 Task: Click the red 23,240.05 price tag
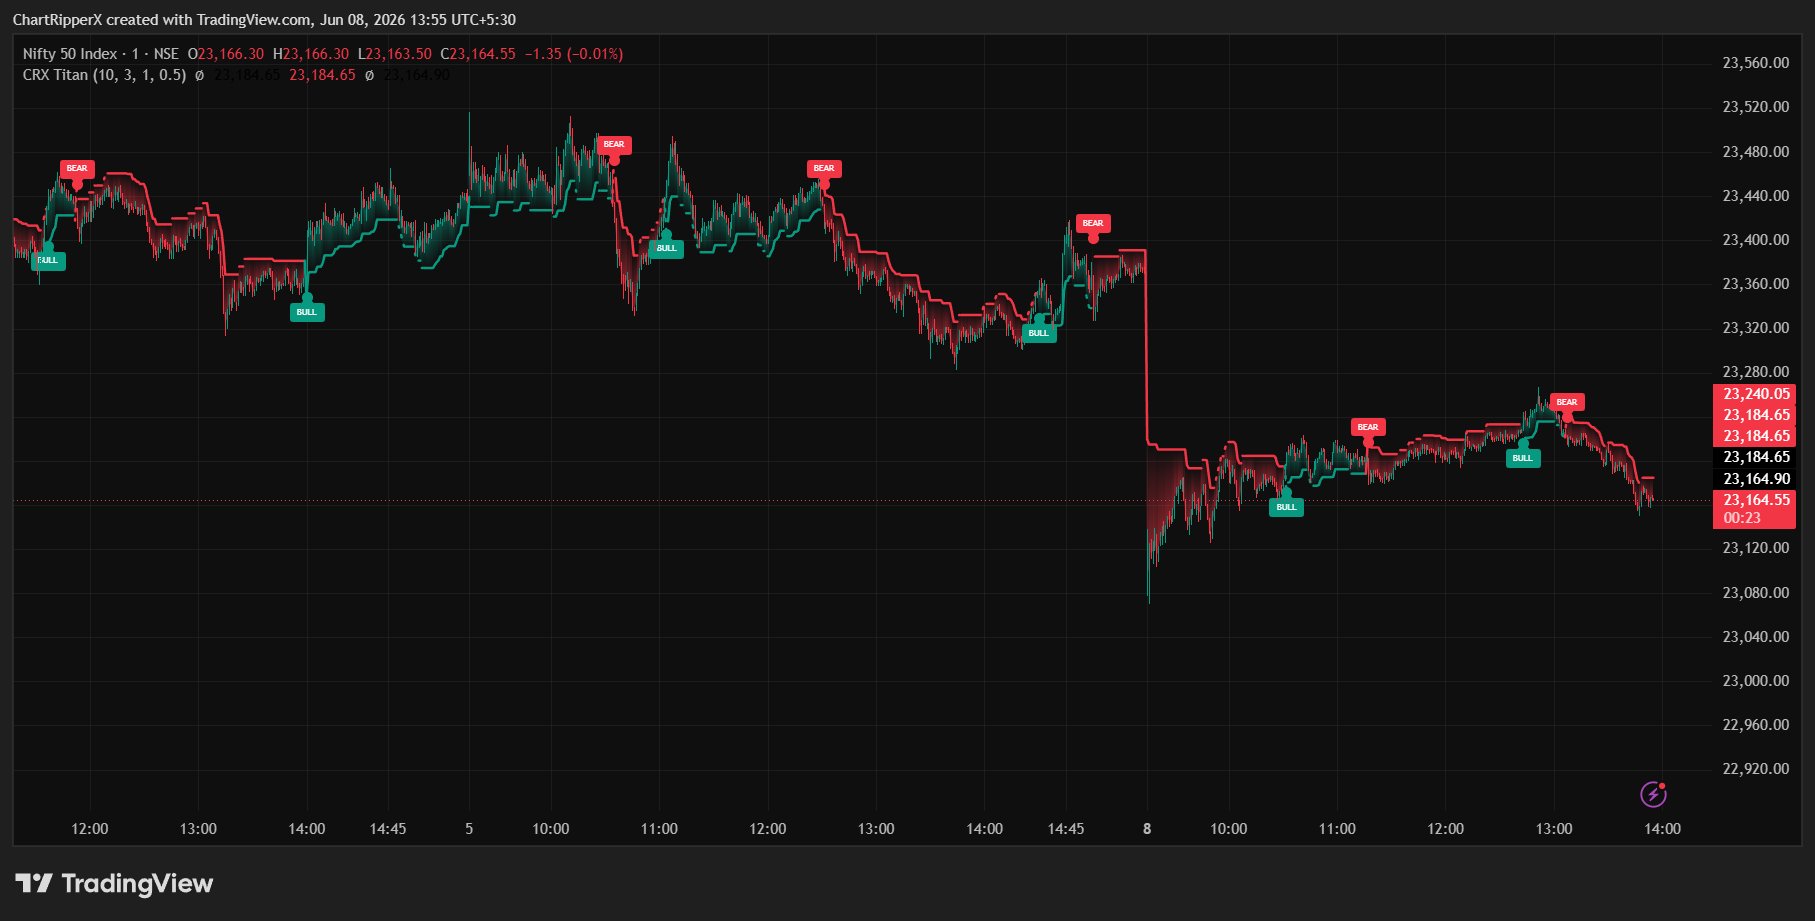1755,394
